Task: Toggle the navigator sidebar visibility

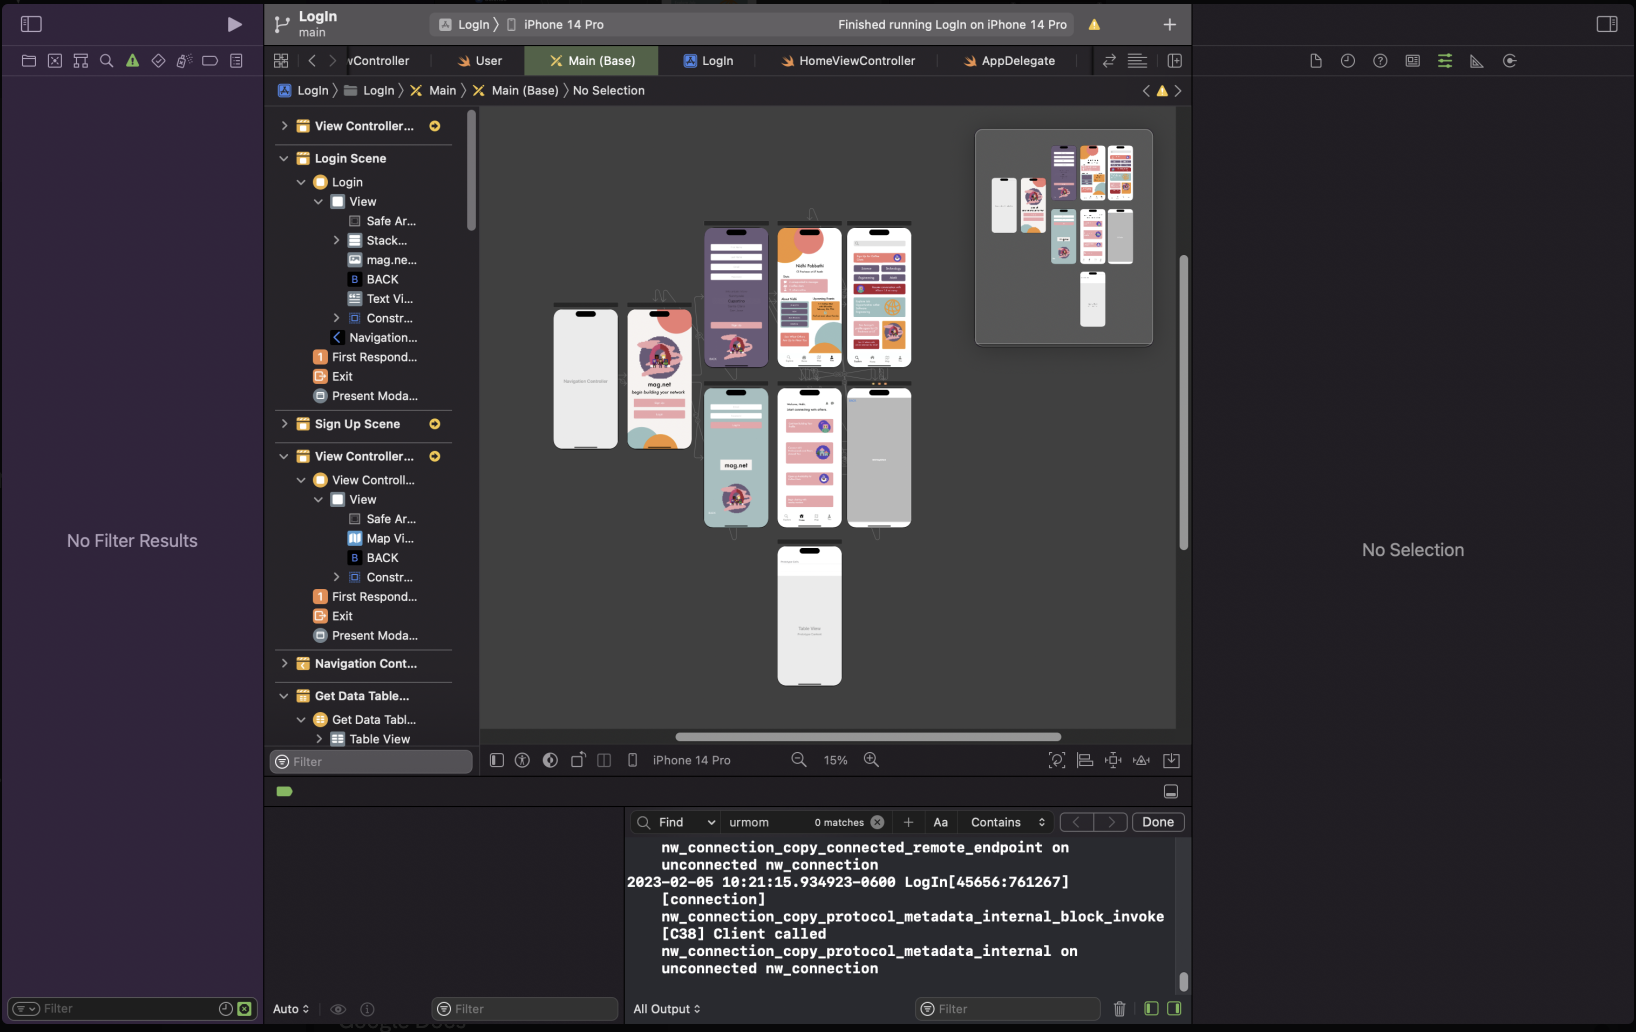Action: 31,24
